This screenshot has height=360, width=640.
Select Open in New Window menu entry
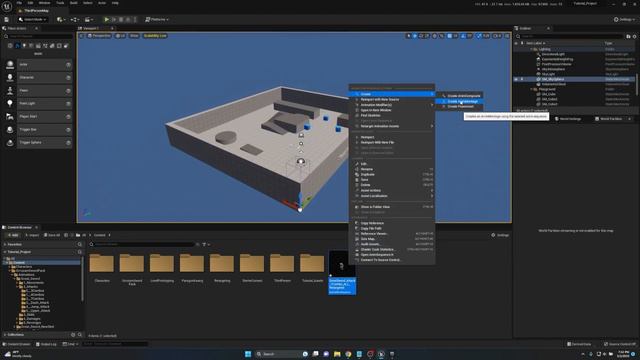392,110
